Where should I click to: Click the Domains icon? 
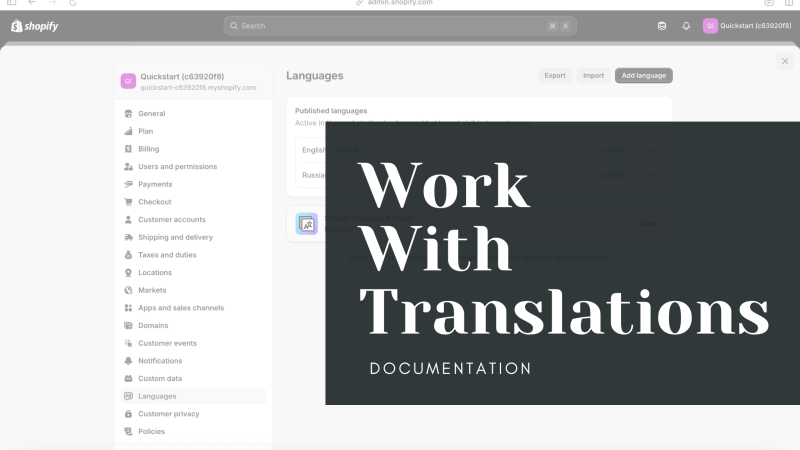click(128, 326)
